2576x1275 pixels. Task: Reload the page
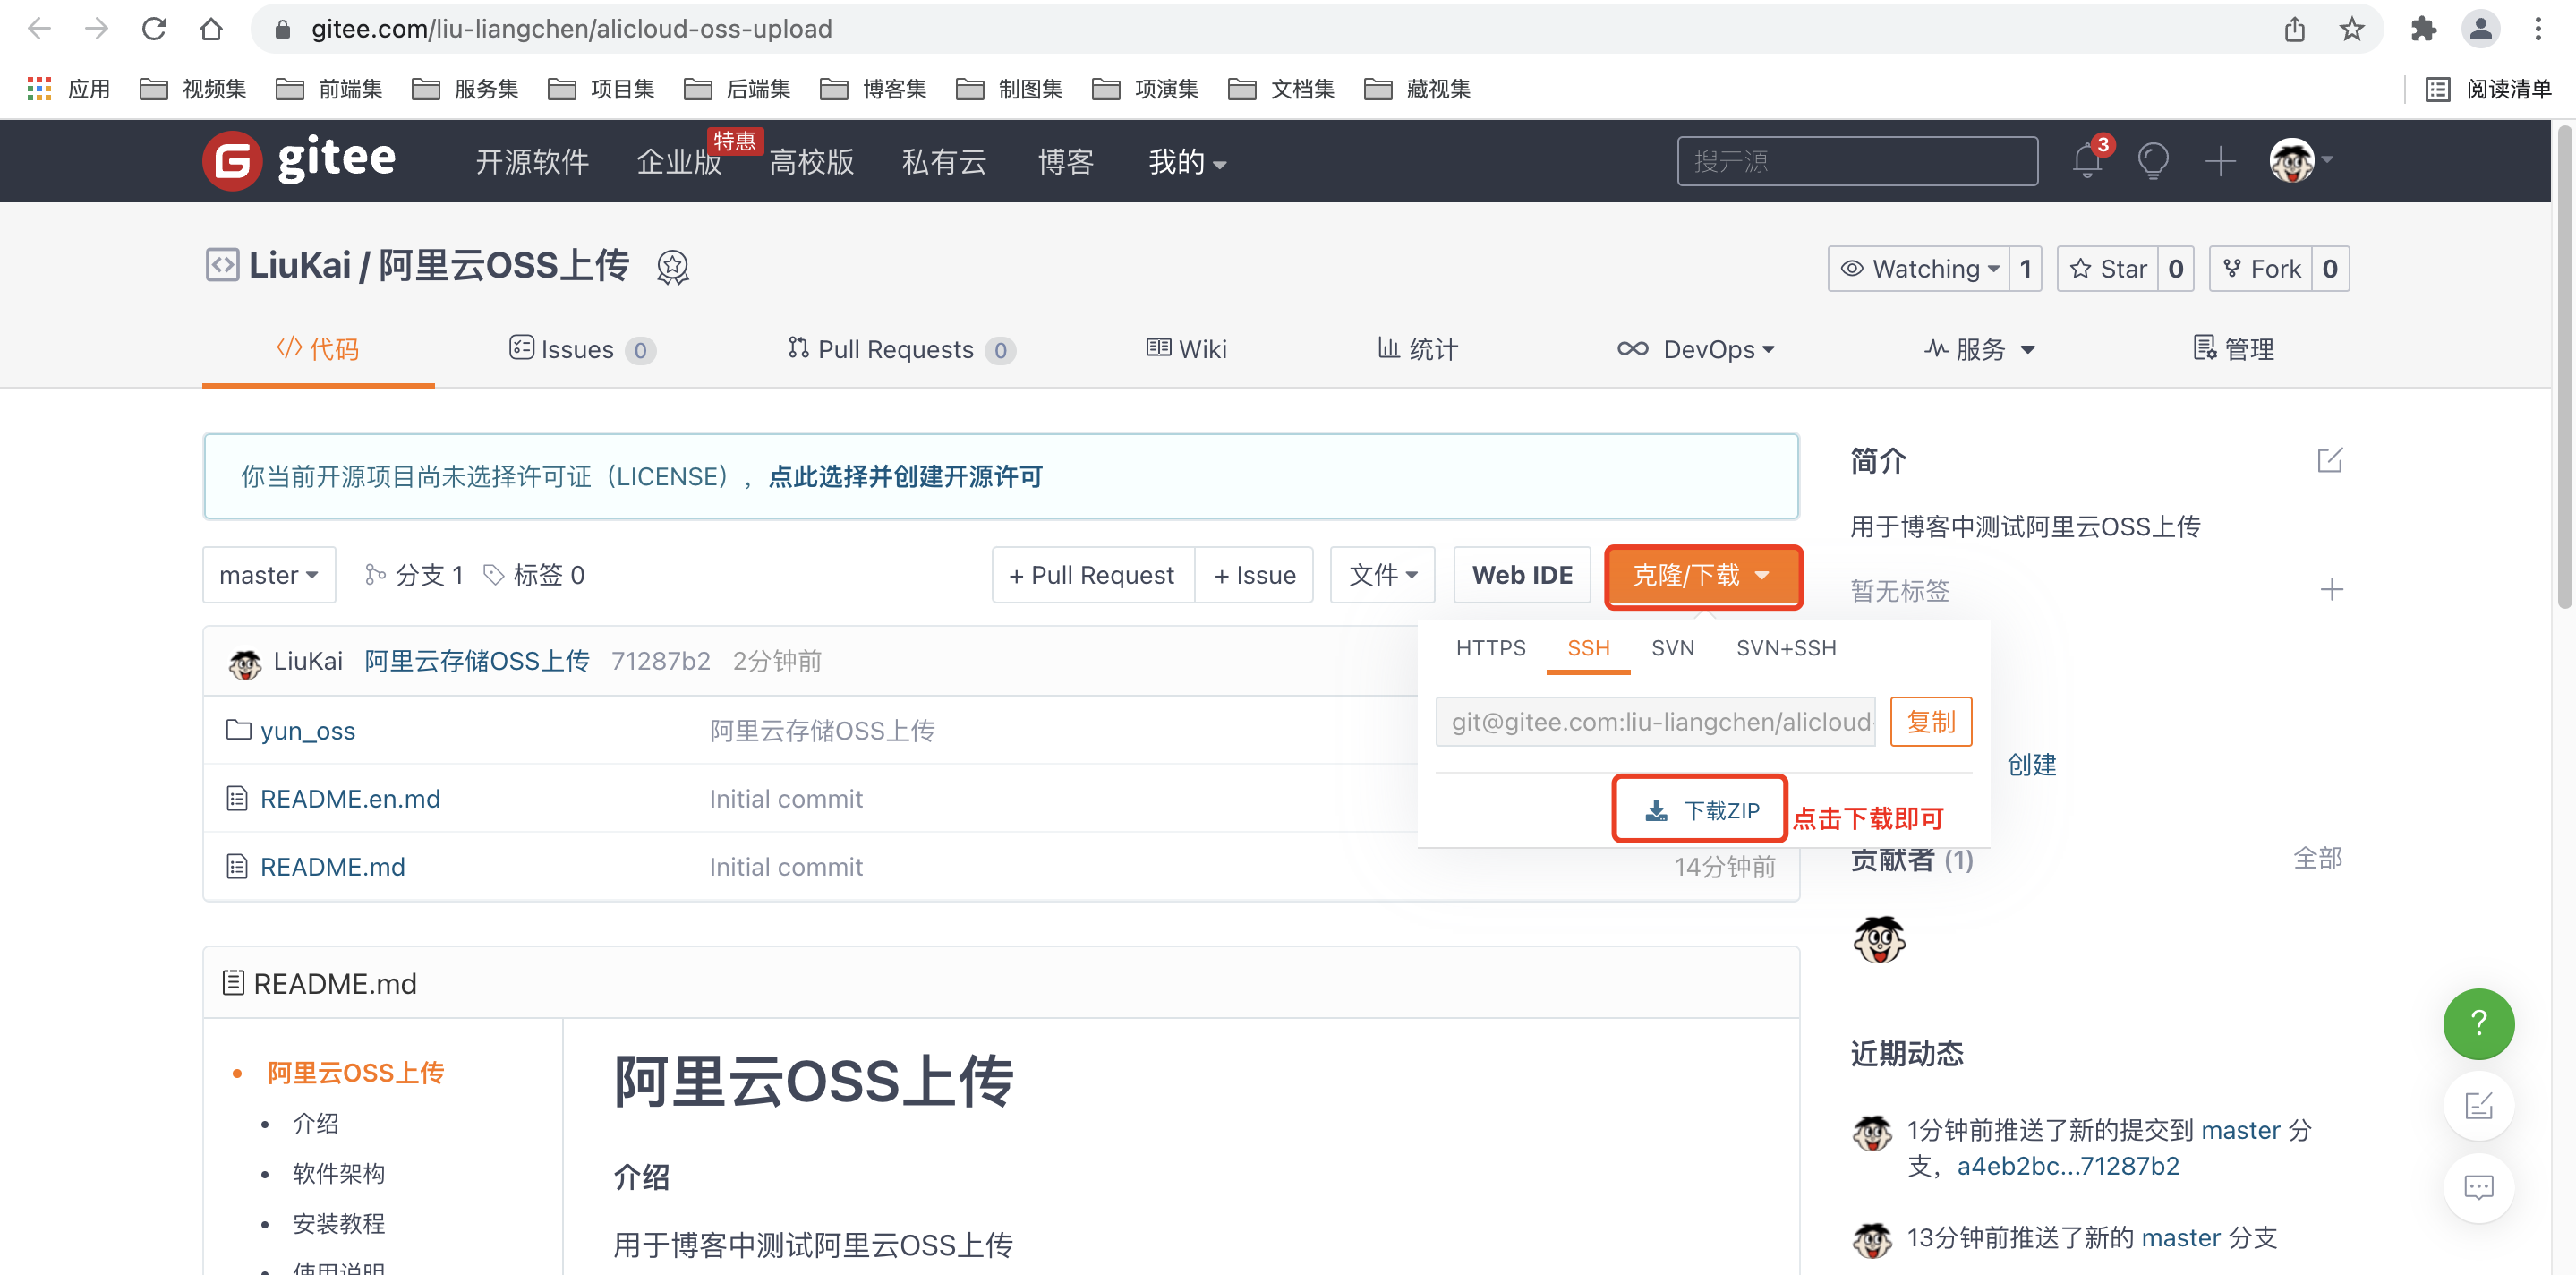click(x=154, y=29)
